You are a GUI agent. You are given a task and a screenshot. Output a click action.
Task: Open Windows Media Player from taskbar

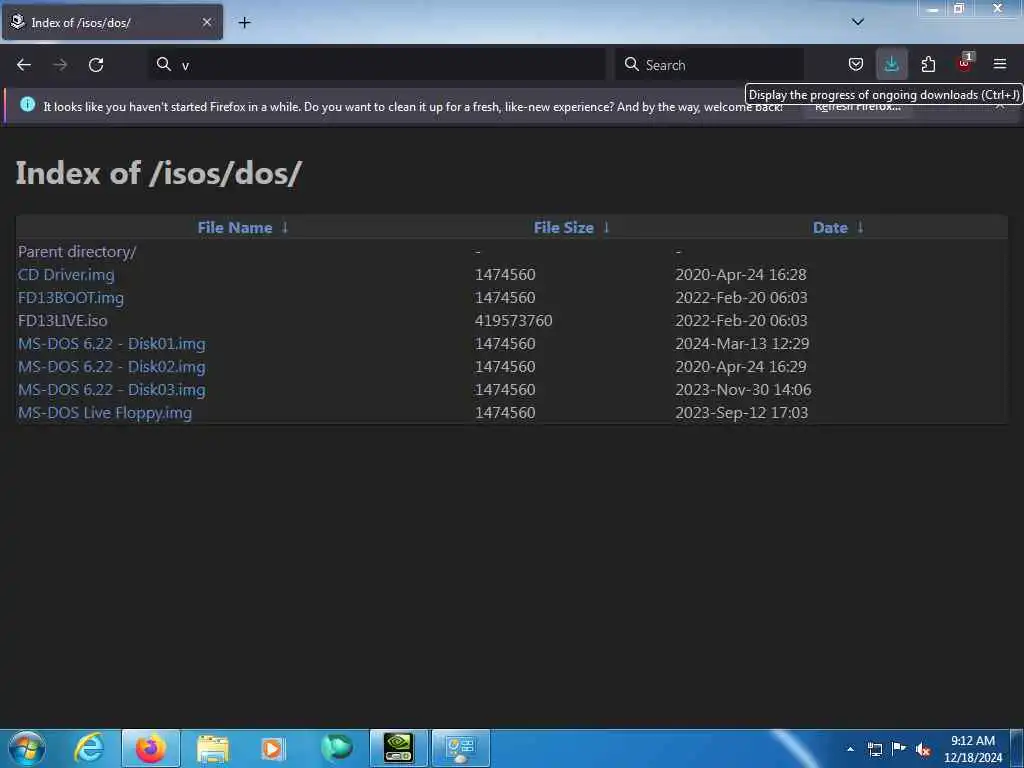pyautogui.click(x=274, y=748)
